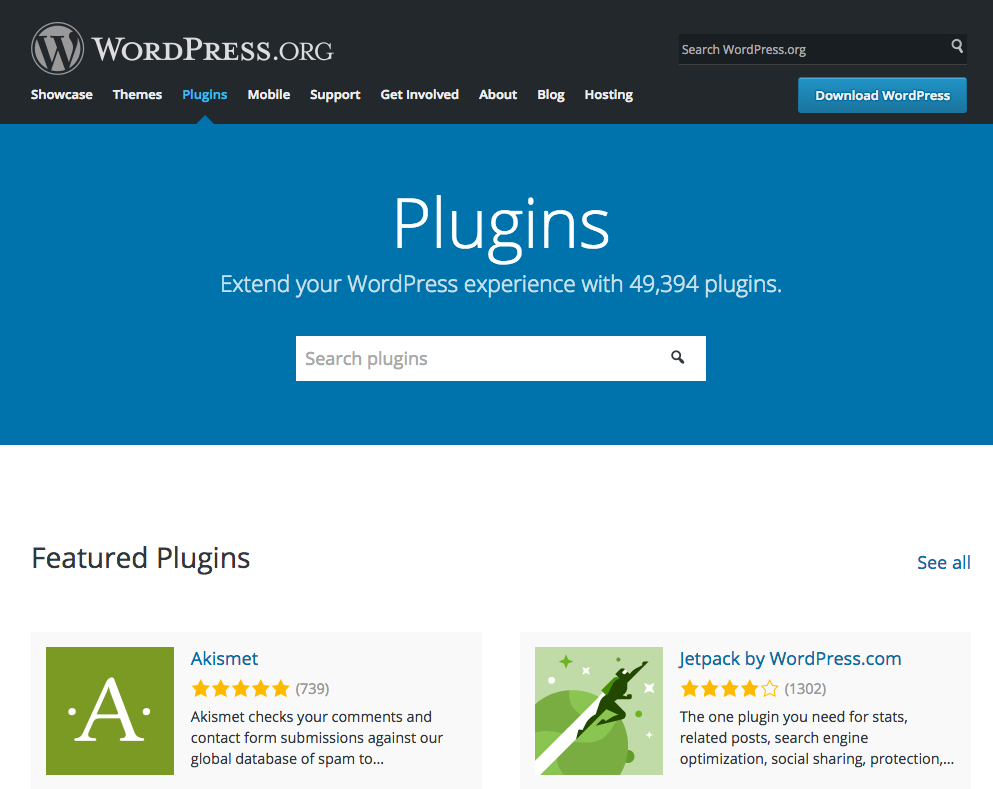Open the Akismet plugin title link
Screen dimensions: 993x789
(x=224, y=659)
